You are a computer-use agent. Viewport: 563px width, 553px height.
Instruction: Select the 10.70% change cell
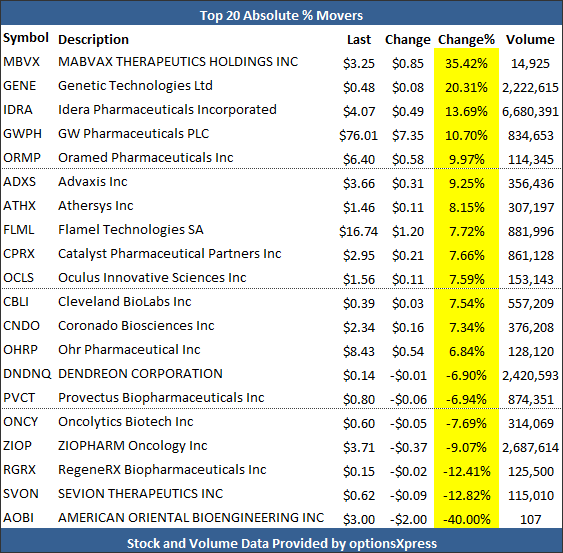click(x=466, y=136)
